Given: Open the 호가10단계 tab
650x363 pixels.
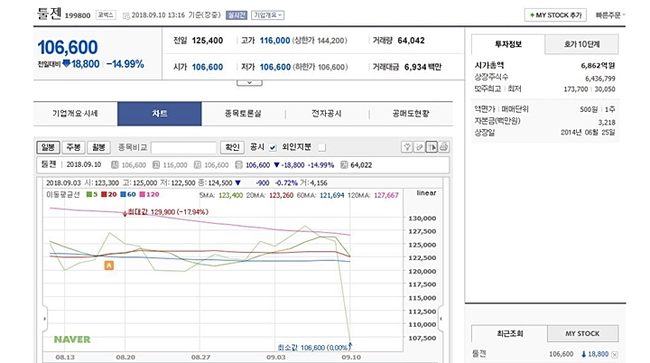Looking at the screenshot, I should click(x=582, y=44).
